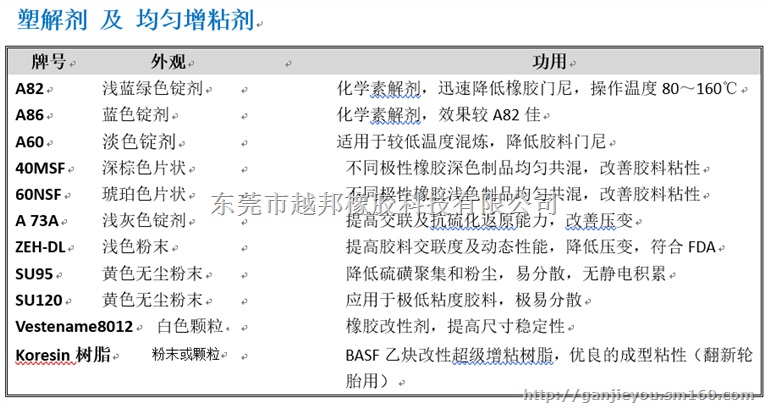770x408 pixels.
Task: Click the A60 grade cell
Action: click(29, 142)
